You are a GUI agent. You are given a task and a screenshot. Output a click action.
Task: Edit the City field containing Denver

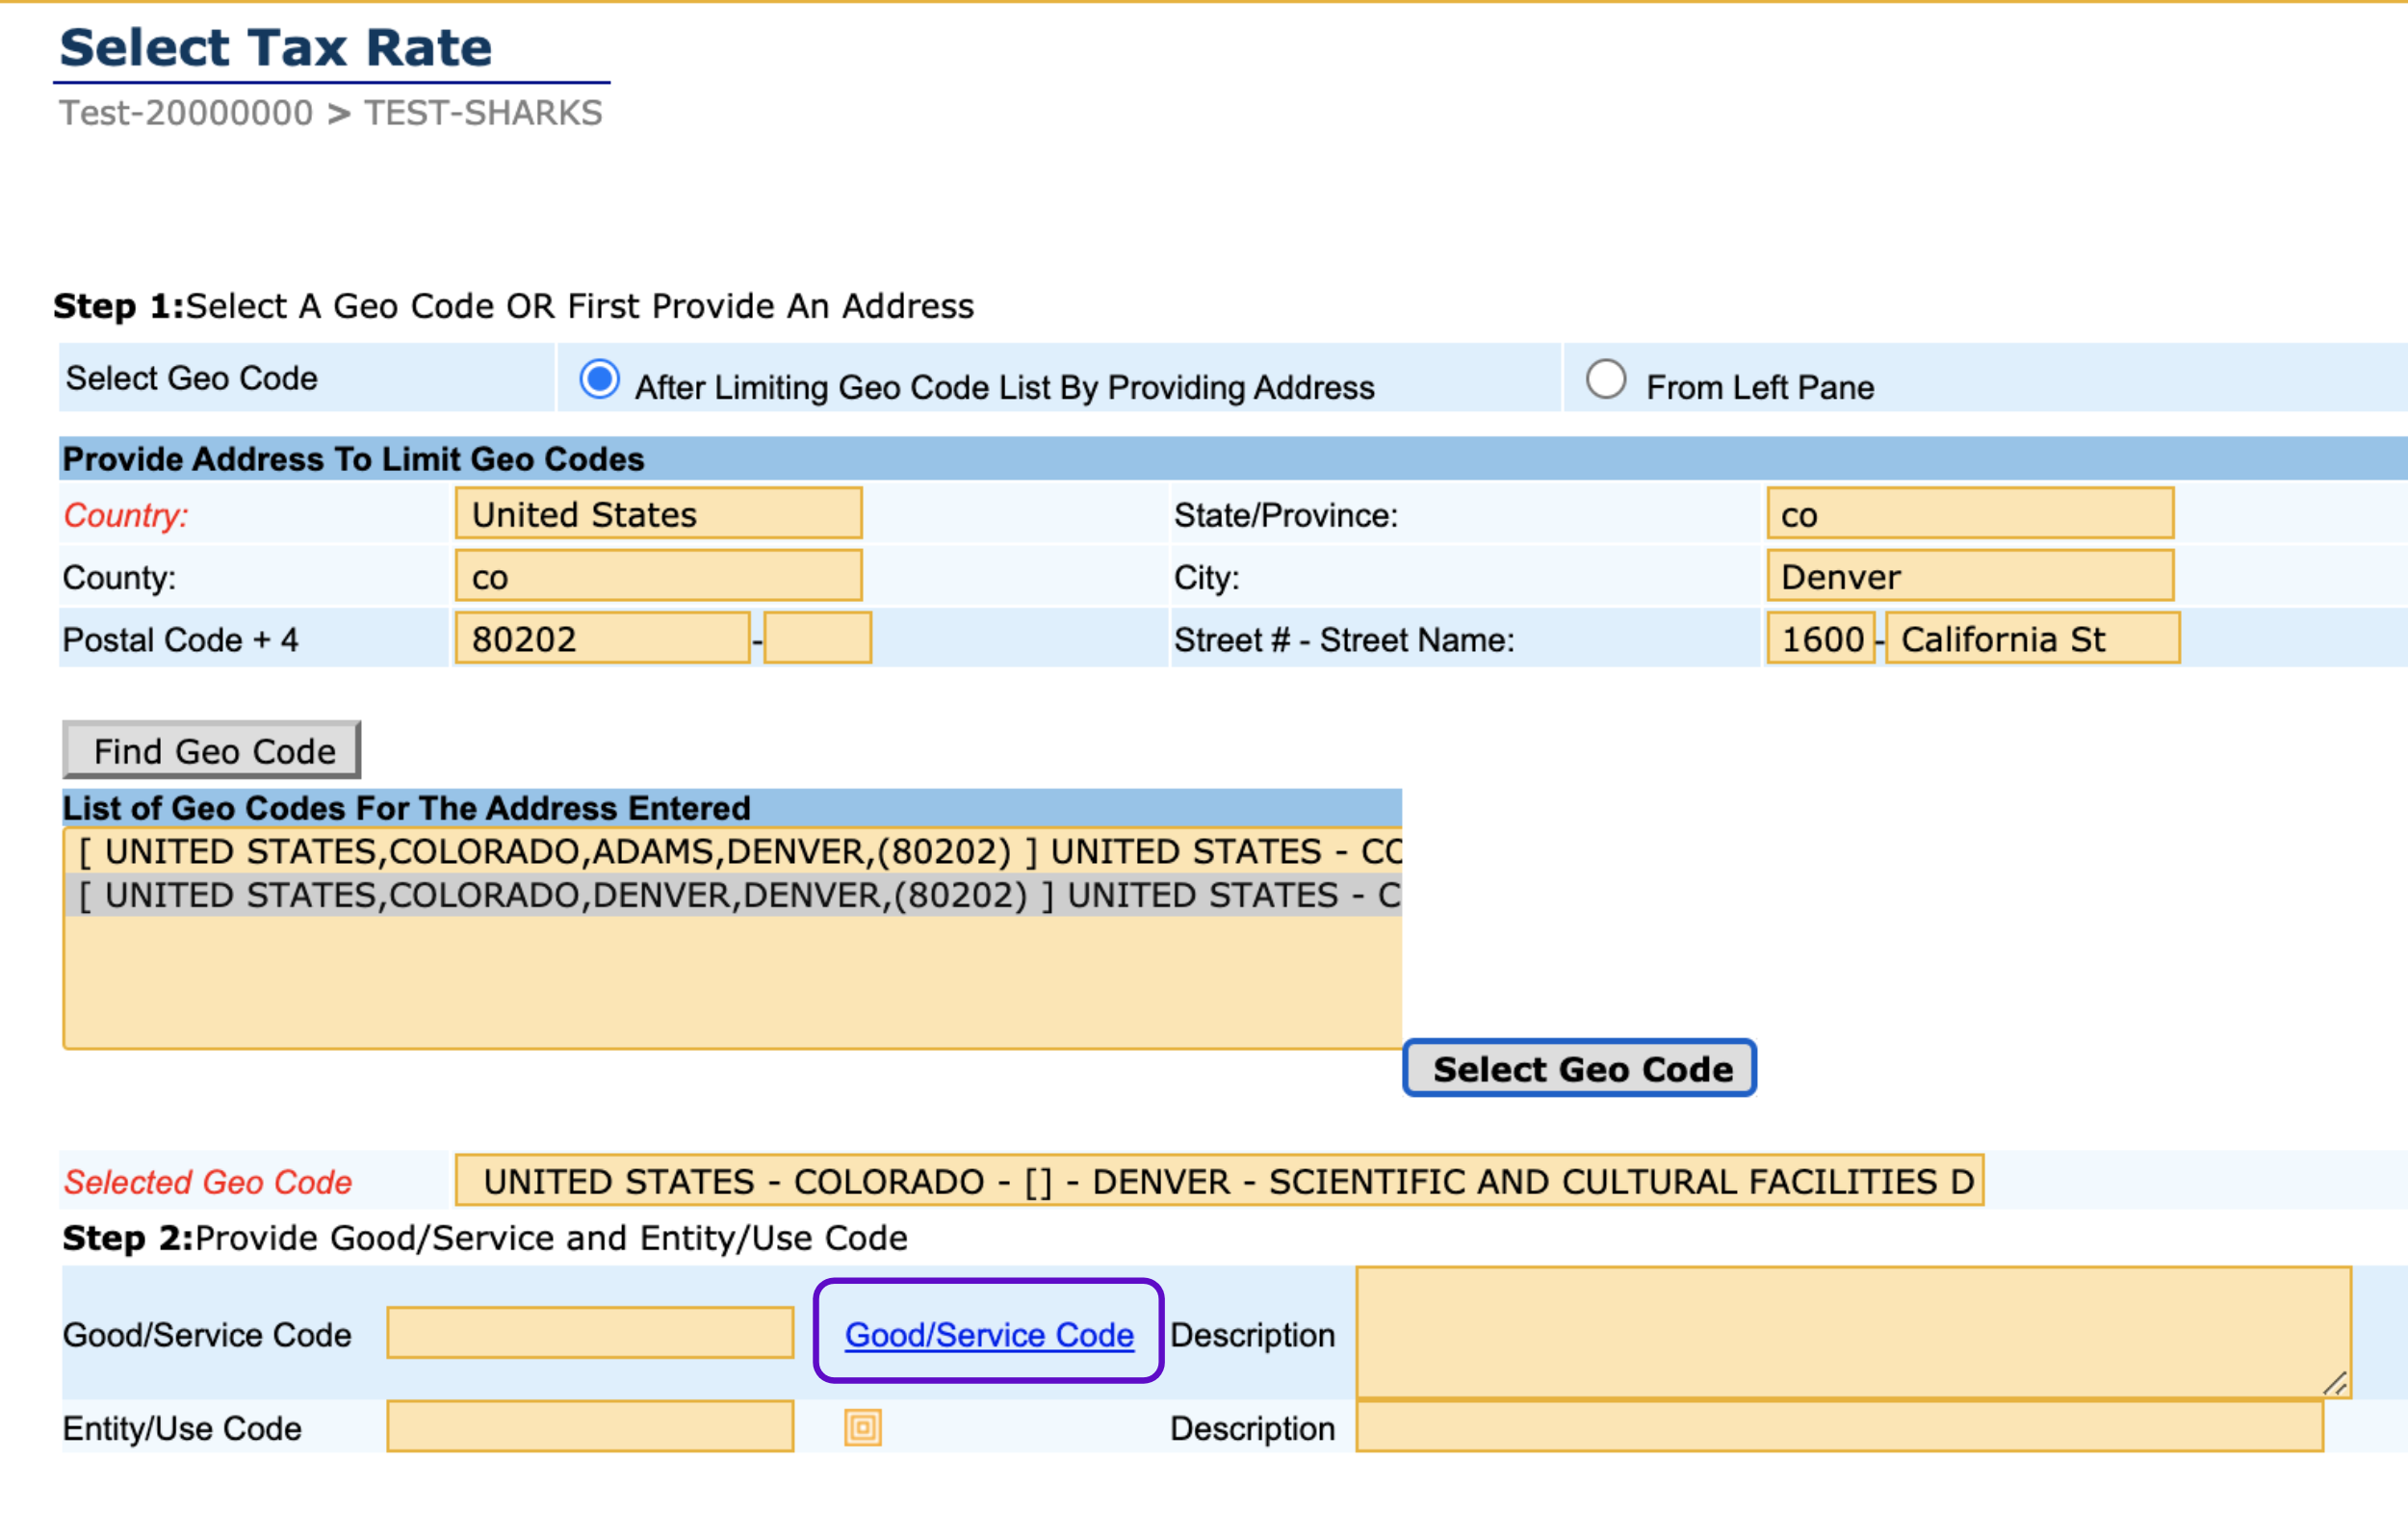pyautogui.click(x=1968, y=576)
